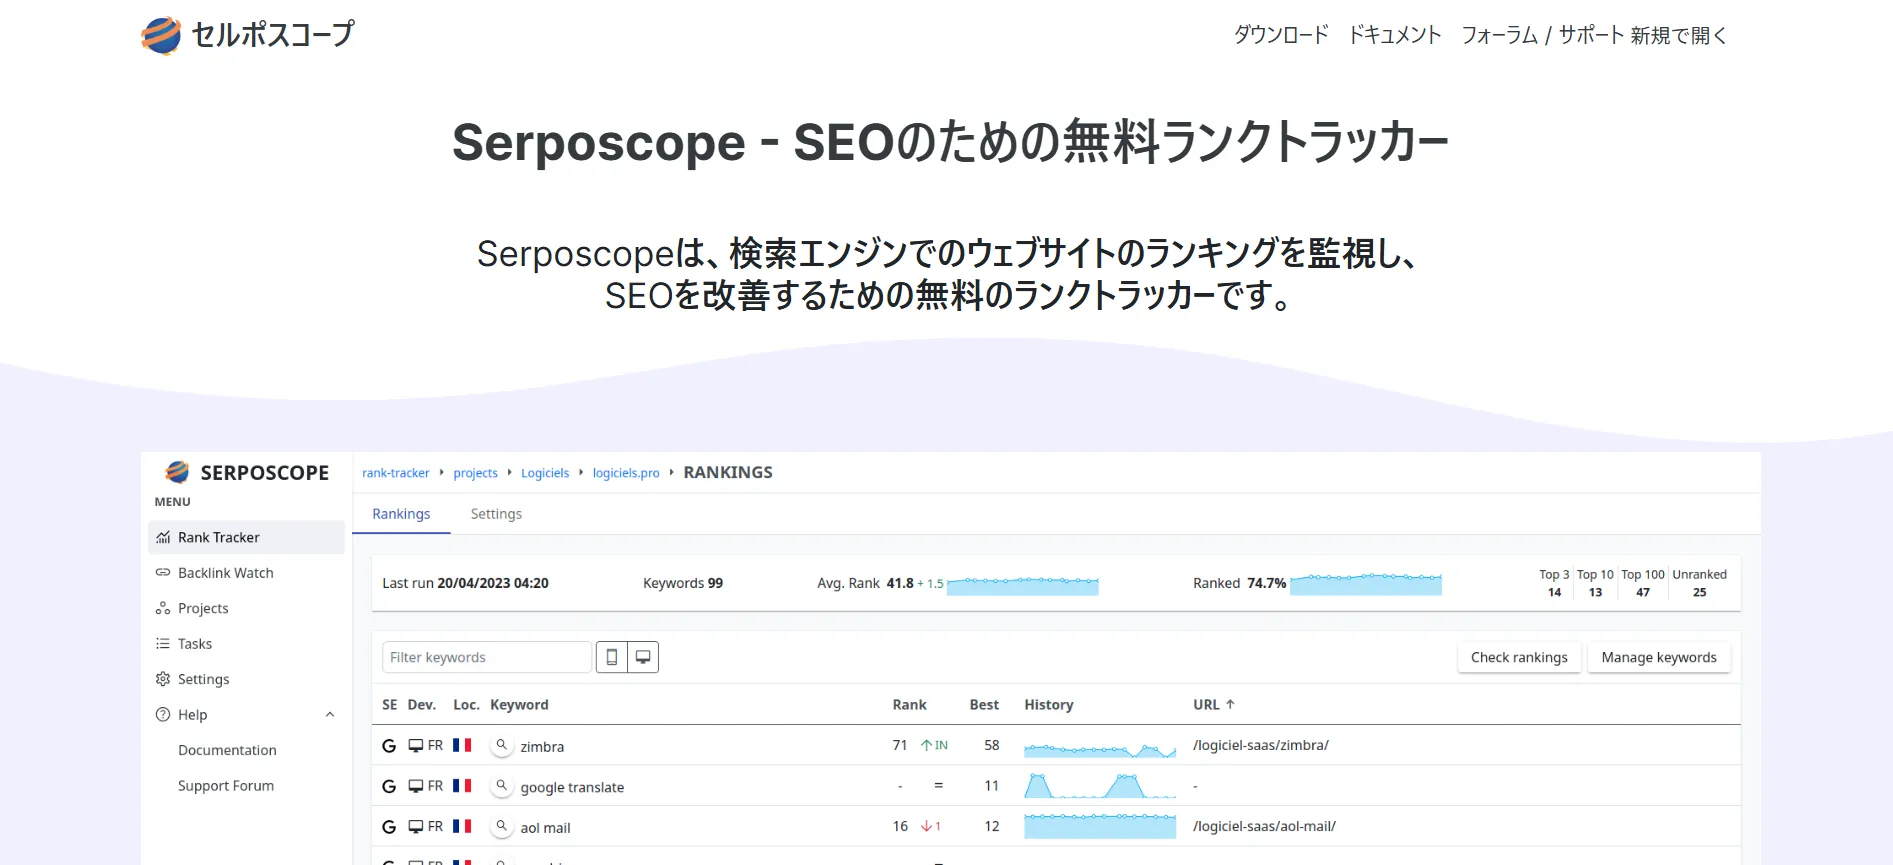The height and width of the screenshot is (865, 1893).
Task: Focus the Filter keywords field
Action: point(487,657)
